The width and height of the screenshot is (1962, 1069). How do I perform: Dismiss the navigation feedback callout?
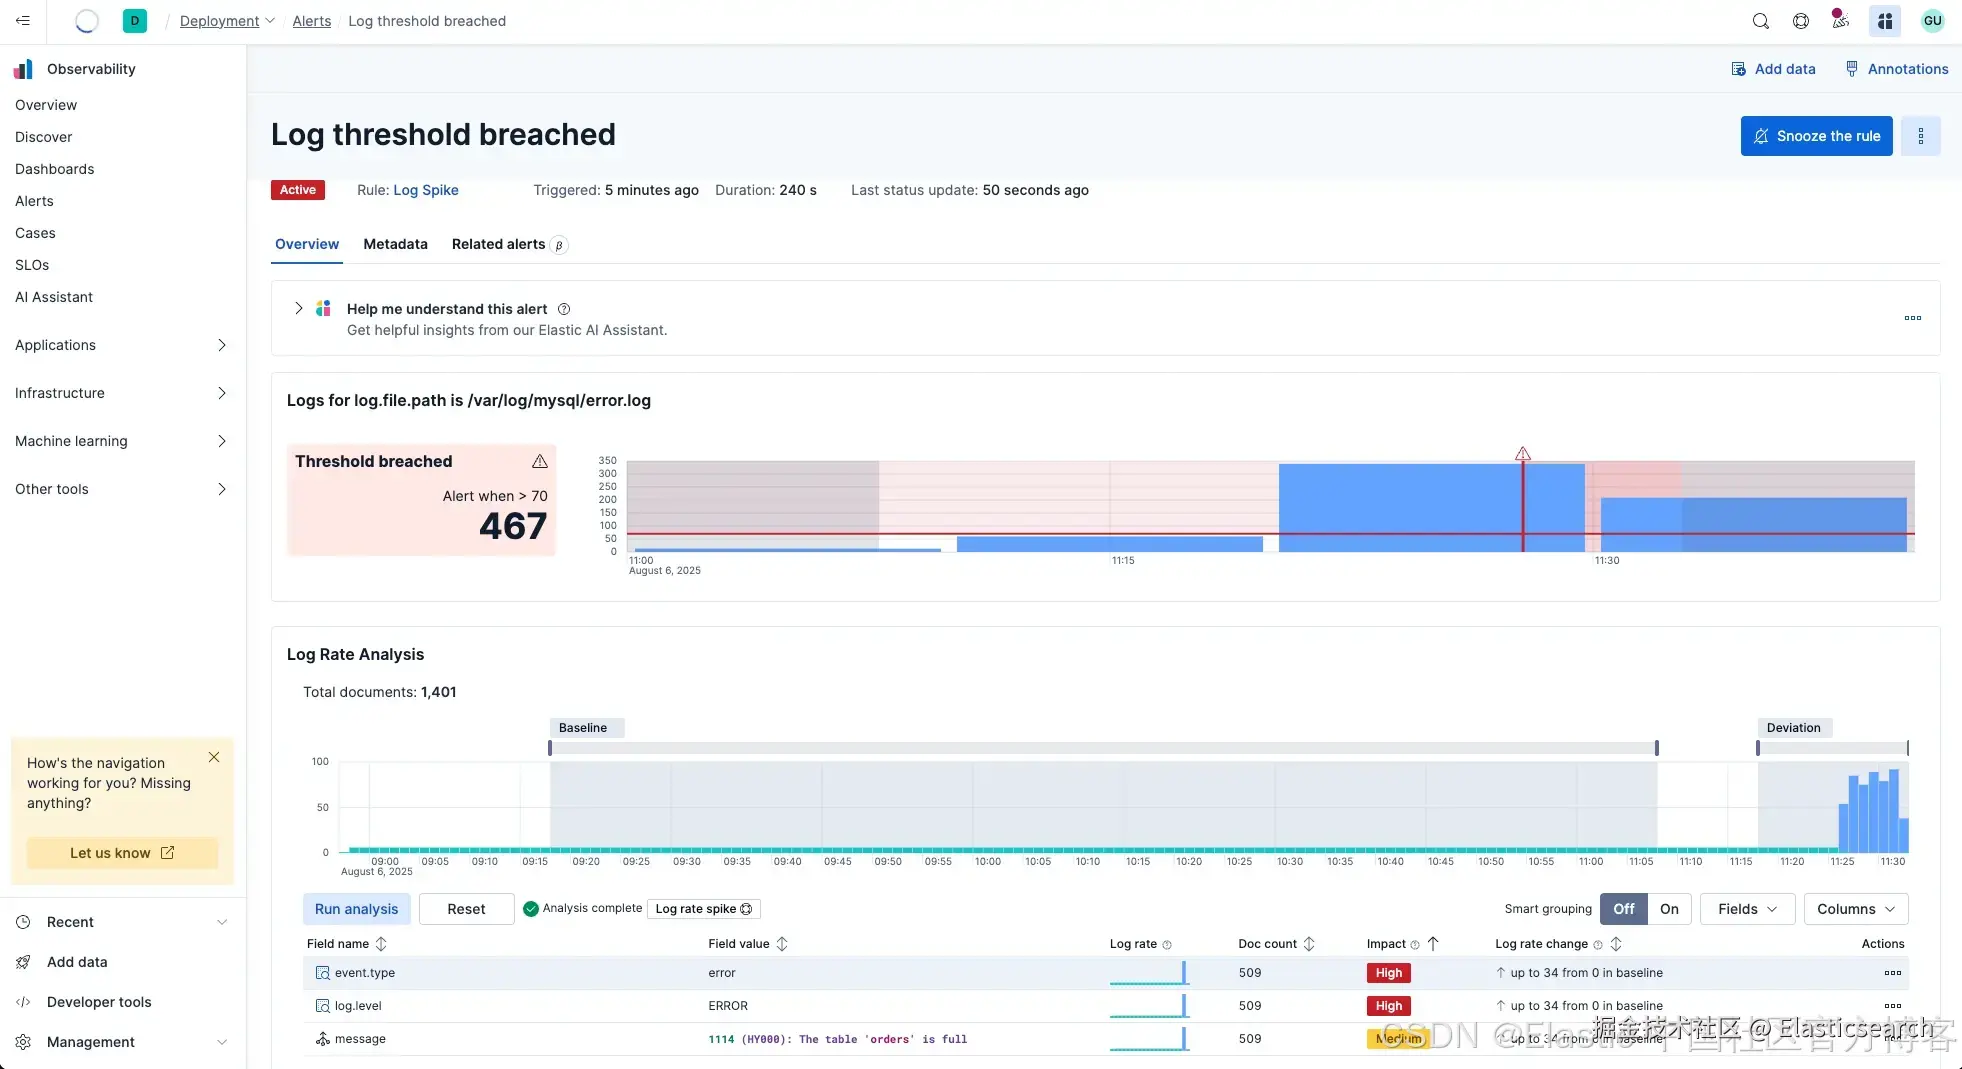[214, 758]
